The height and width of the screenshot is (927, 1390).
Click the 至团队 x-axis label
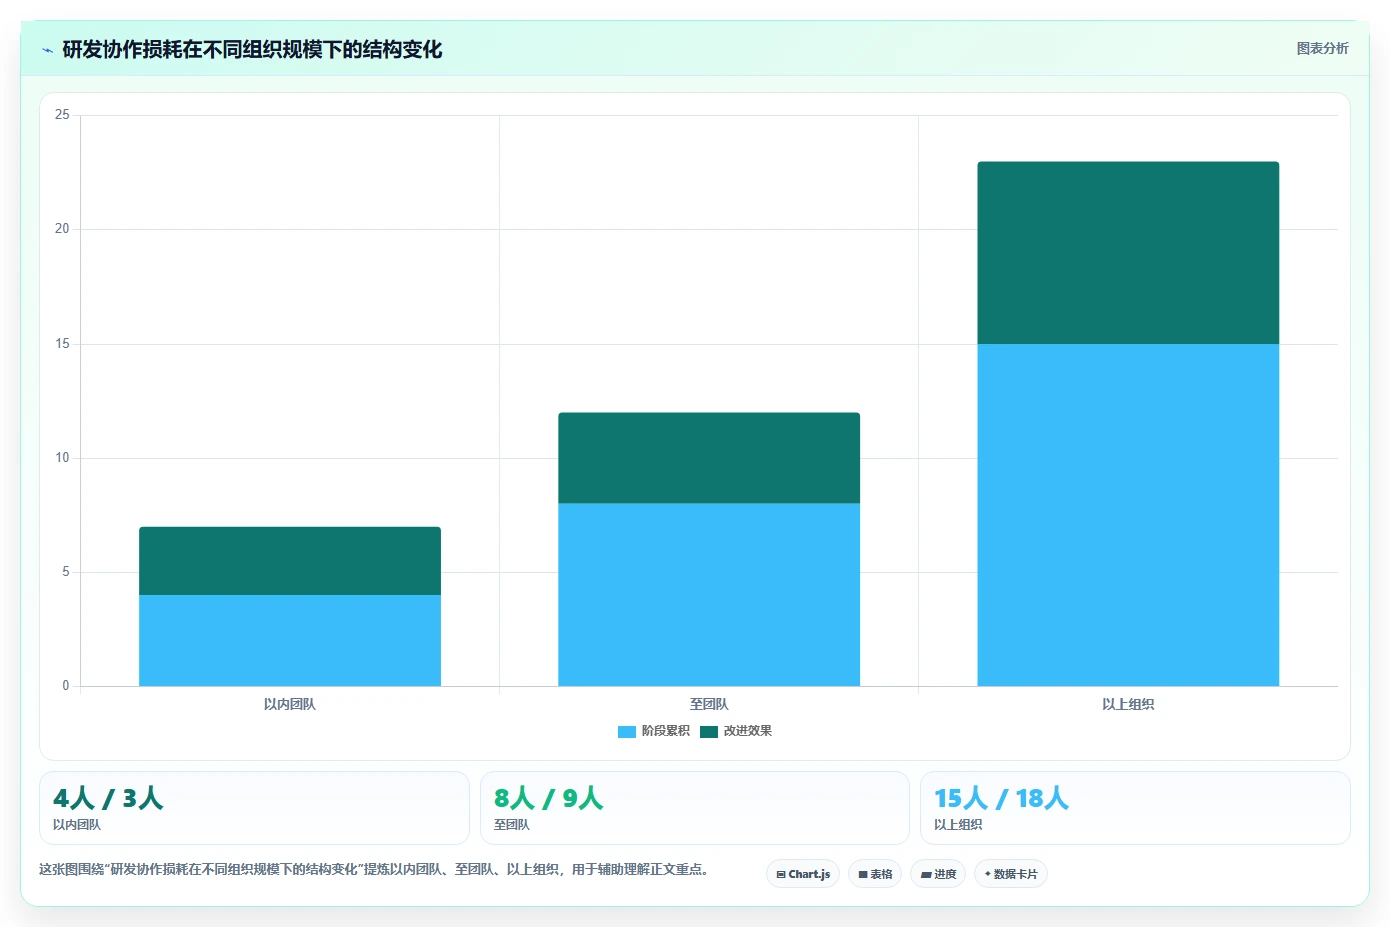coord(709,704)
